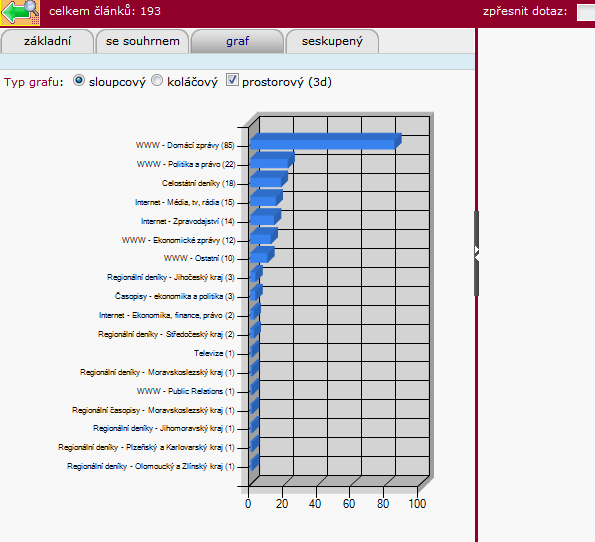Focus the zpřesnit dotaz input field

[x=586, y=12]
